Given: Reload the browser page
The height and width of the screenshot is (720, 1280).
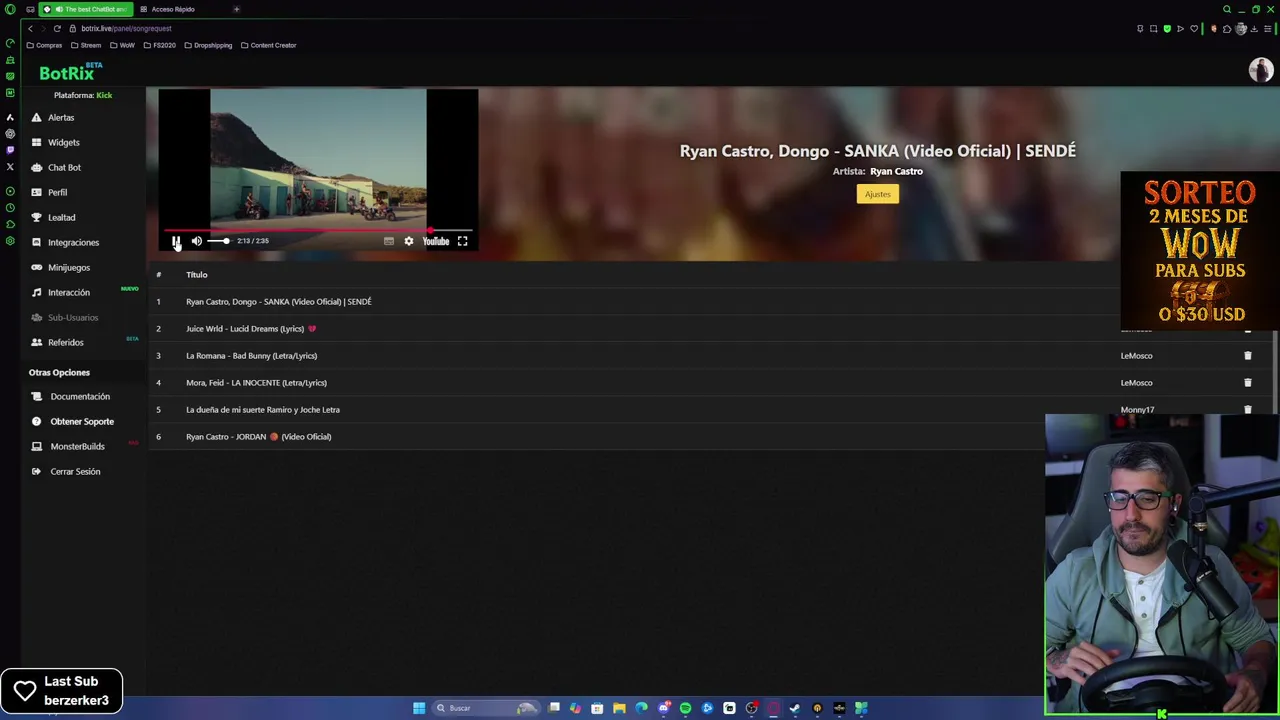Looking at the screenshot, I should (x=57, y=28).
